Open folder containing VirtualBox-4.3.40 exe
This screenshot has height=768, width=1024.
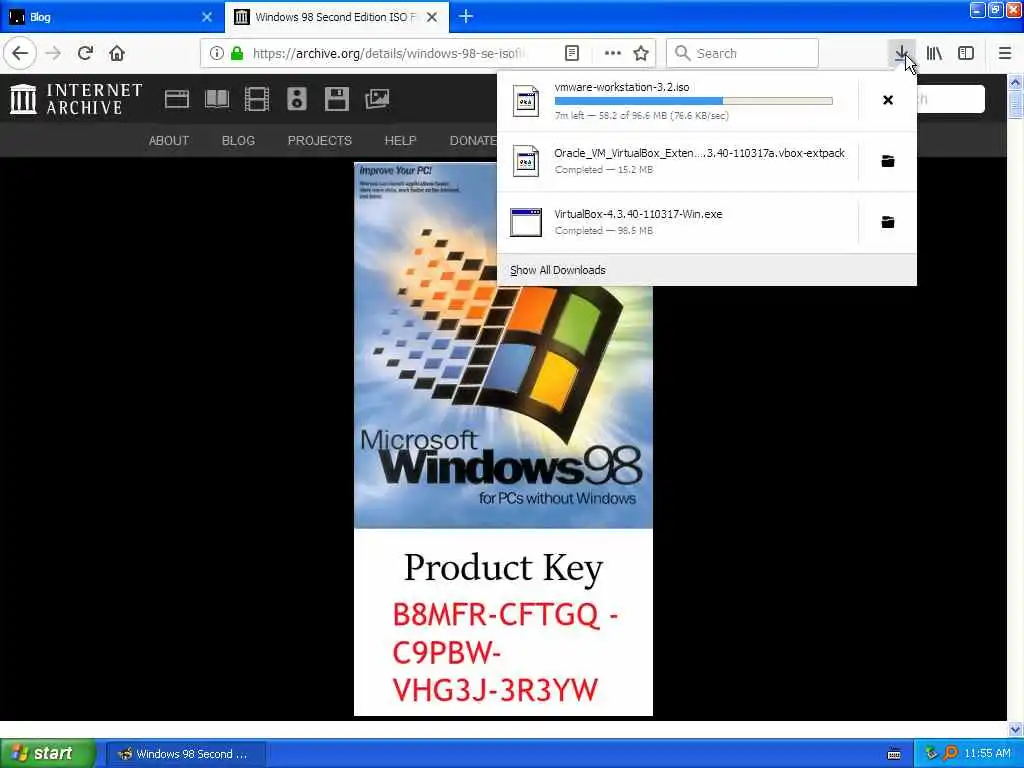point(888,222)
